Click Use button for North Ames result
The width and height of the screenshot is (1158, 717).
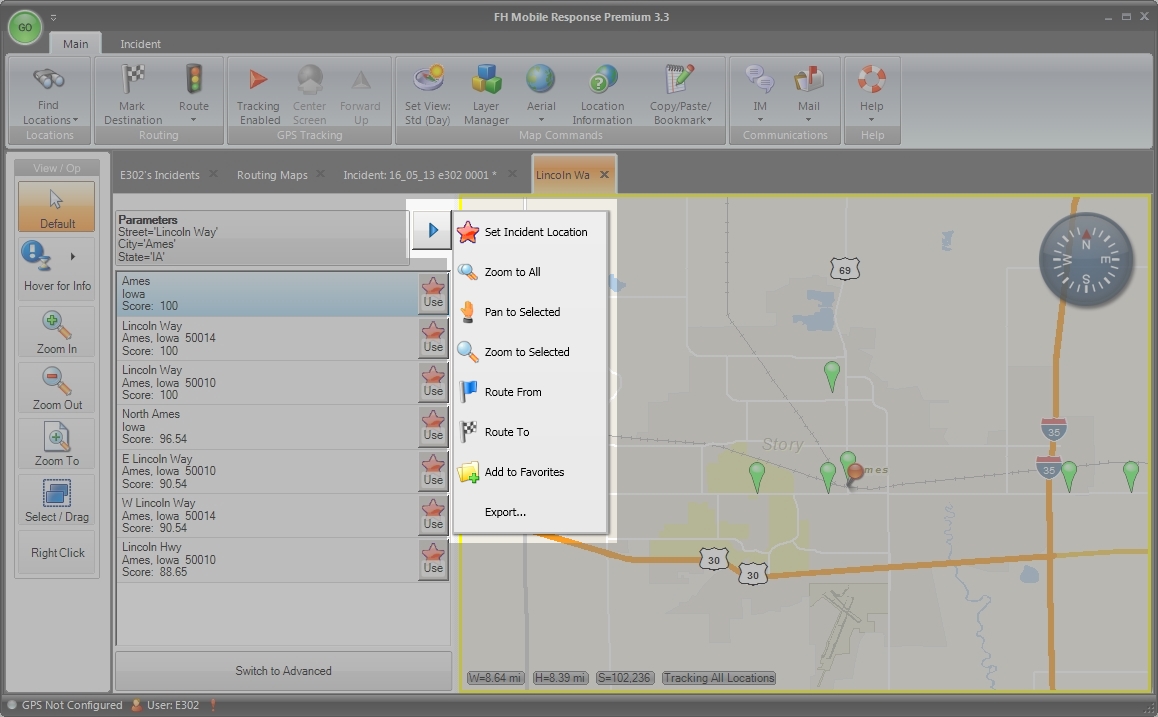(433, 427)
